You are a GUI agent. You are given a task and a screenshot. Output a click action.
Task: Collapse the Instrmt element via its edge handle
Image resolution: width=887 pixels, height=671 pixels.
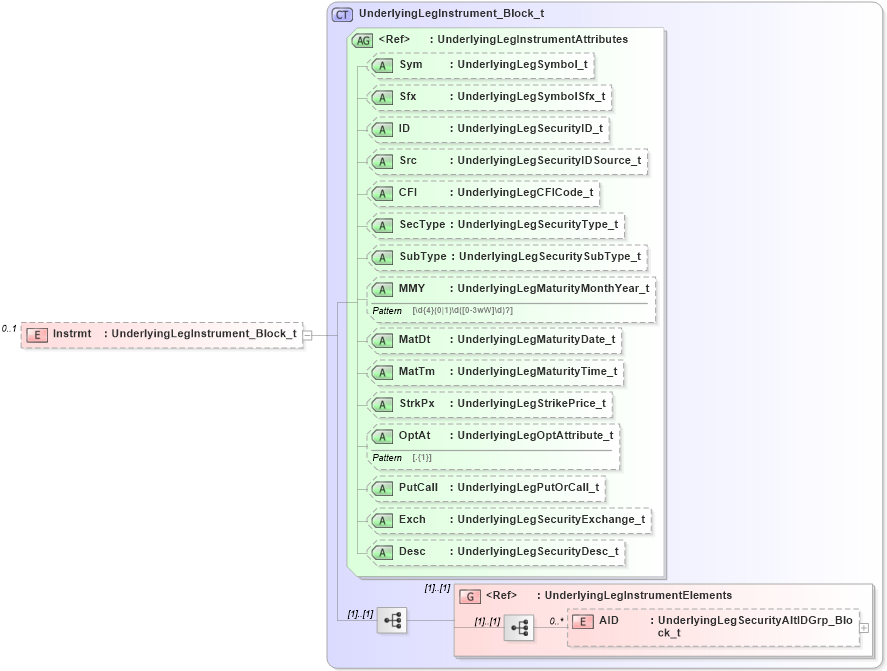pos(306,333)
